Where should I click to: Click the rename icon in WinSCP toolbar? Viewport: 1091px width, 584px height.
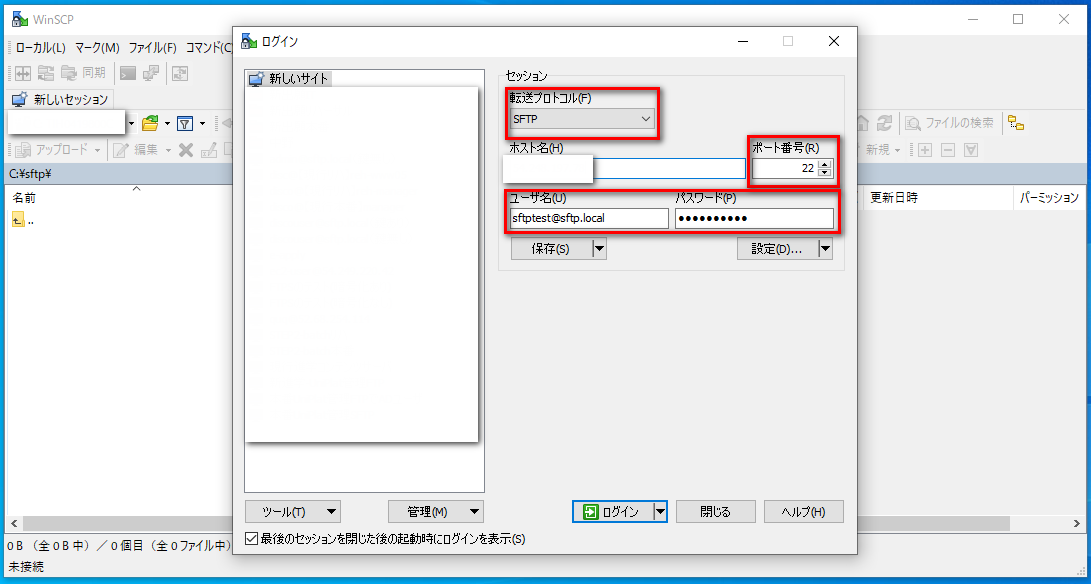(x=208, y=150)
